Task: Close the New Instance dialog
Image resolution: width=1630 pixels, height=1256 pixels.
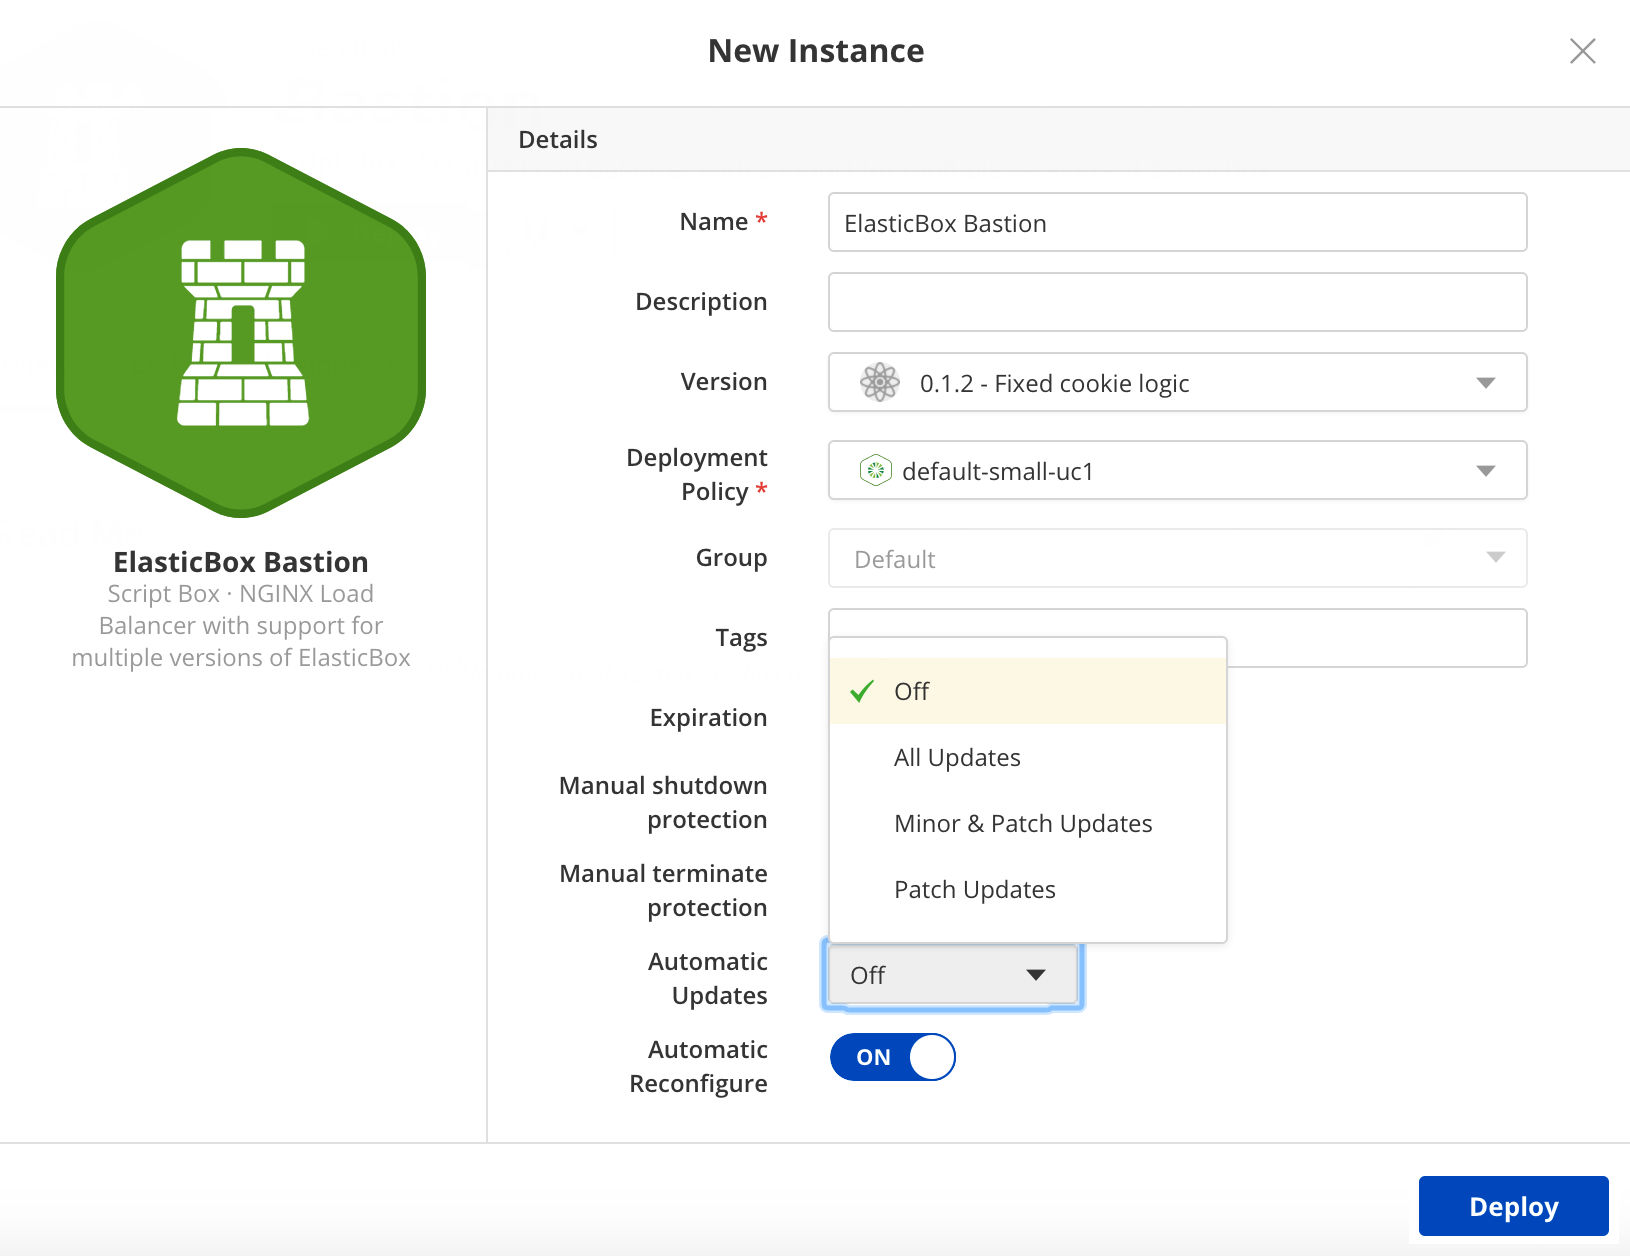Action: click(1582, 51)
